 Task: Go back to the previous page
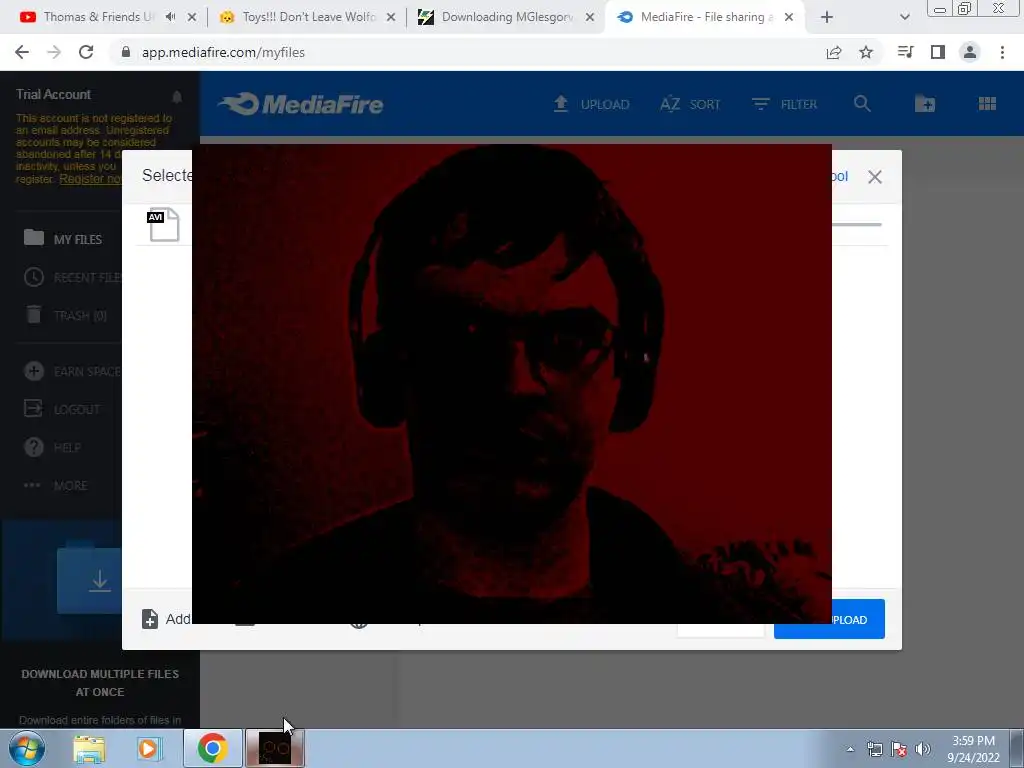(22, 52)
